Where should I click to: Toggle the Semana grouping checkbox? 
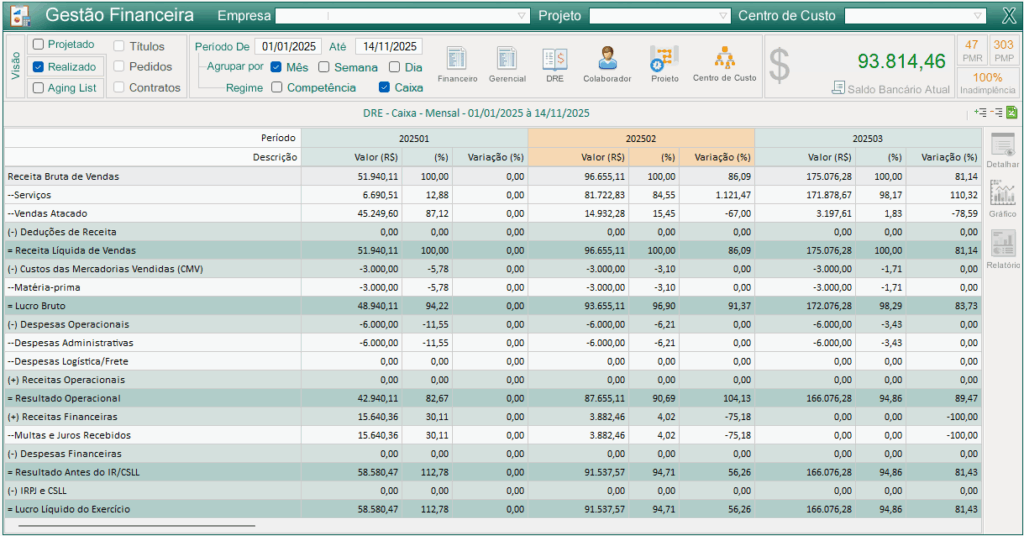click(324, 67)
